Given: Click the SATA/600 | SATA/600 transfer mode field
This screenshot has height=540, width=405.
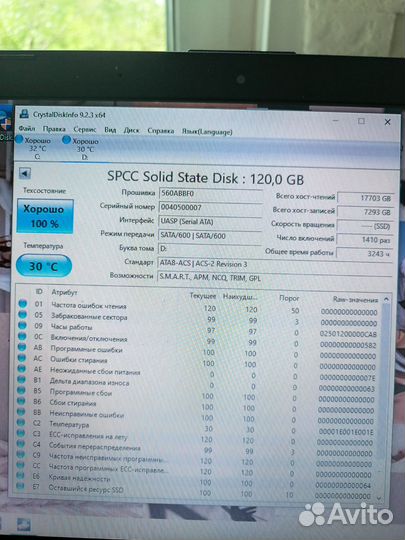Looking at the screenshot, I should [209, 236].
